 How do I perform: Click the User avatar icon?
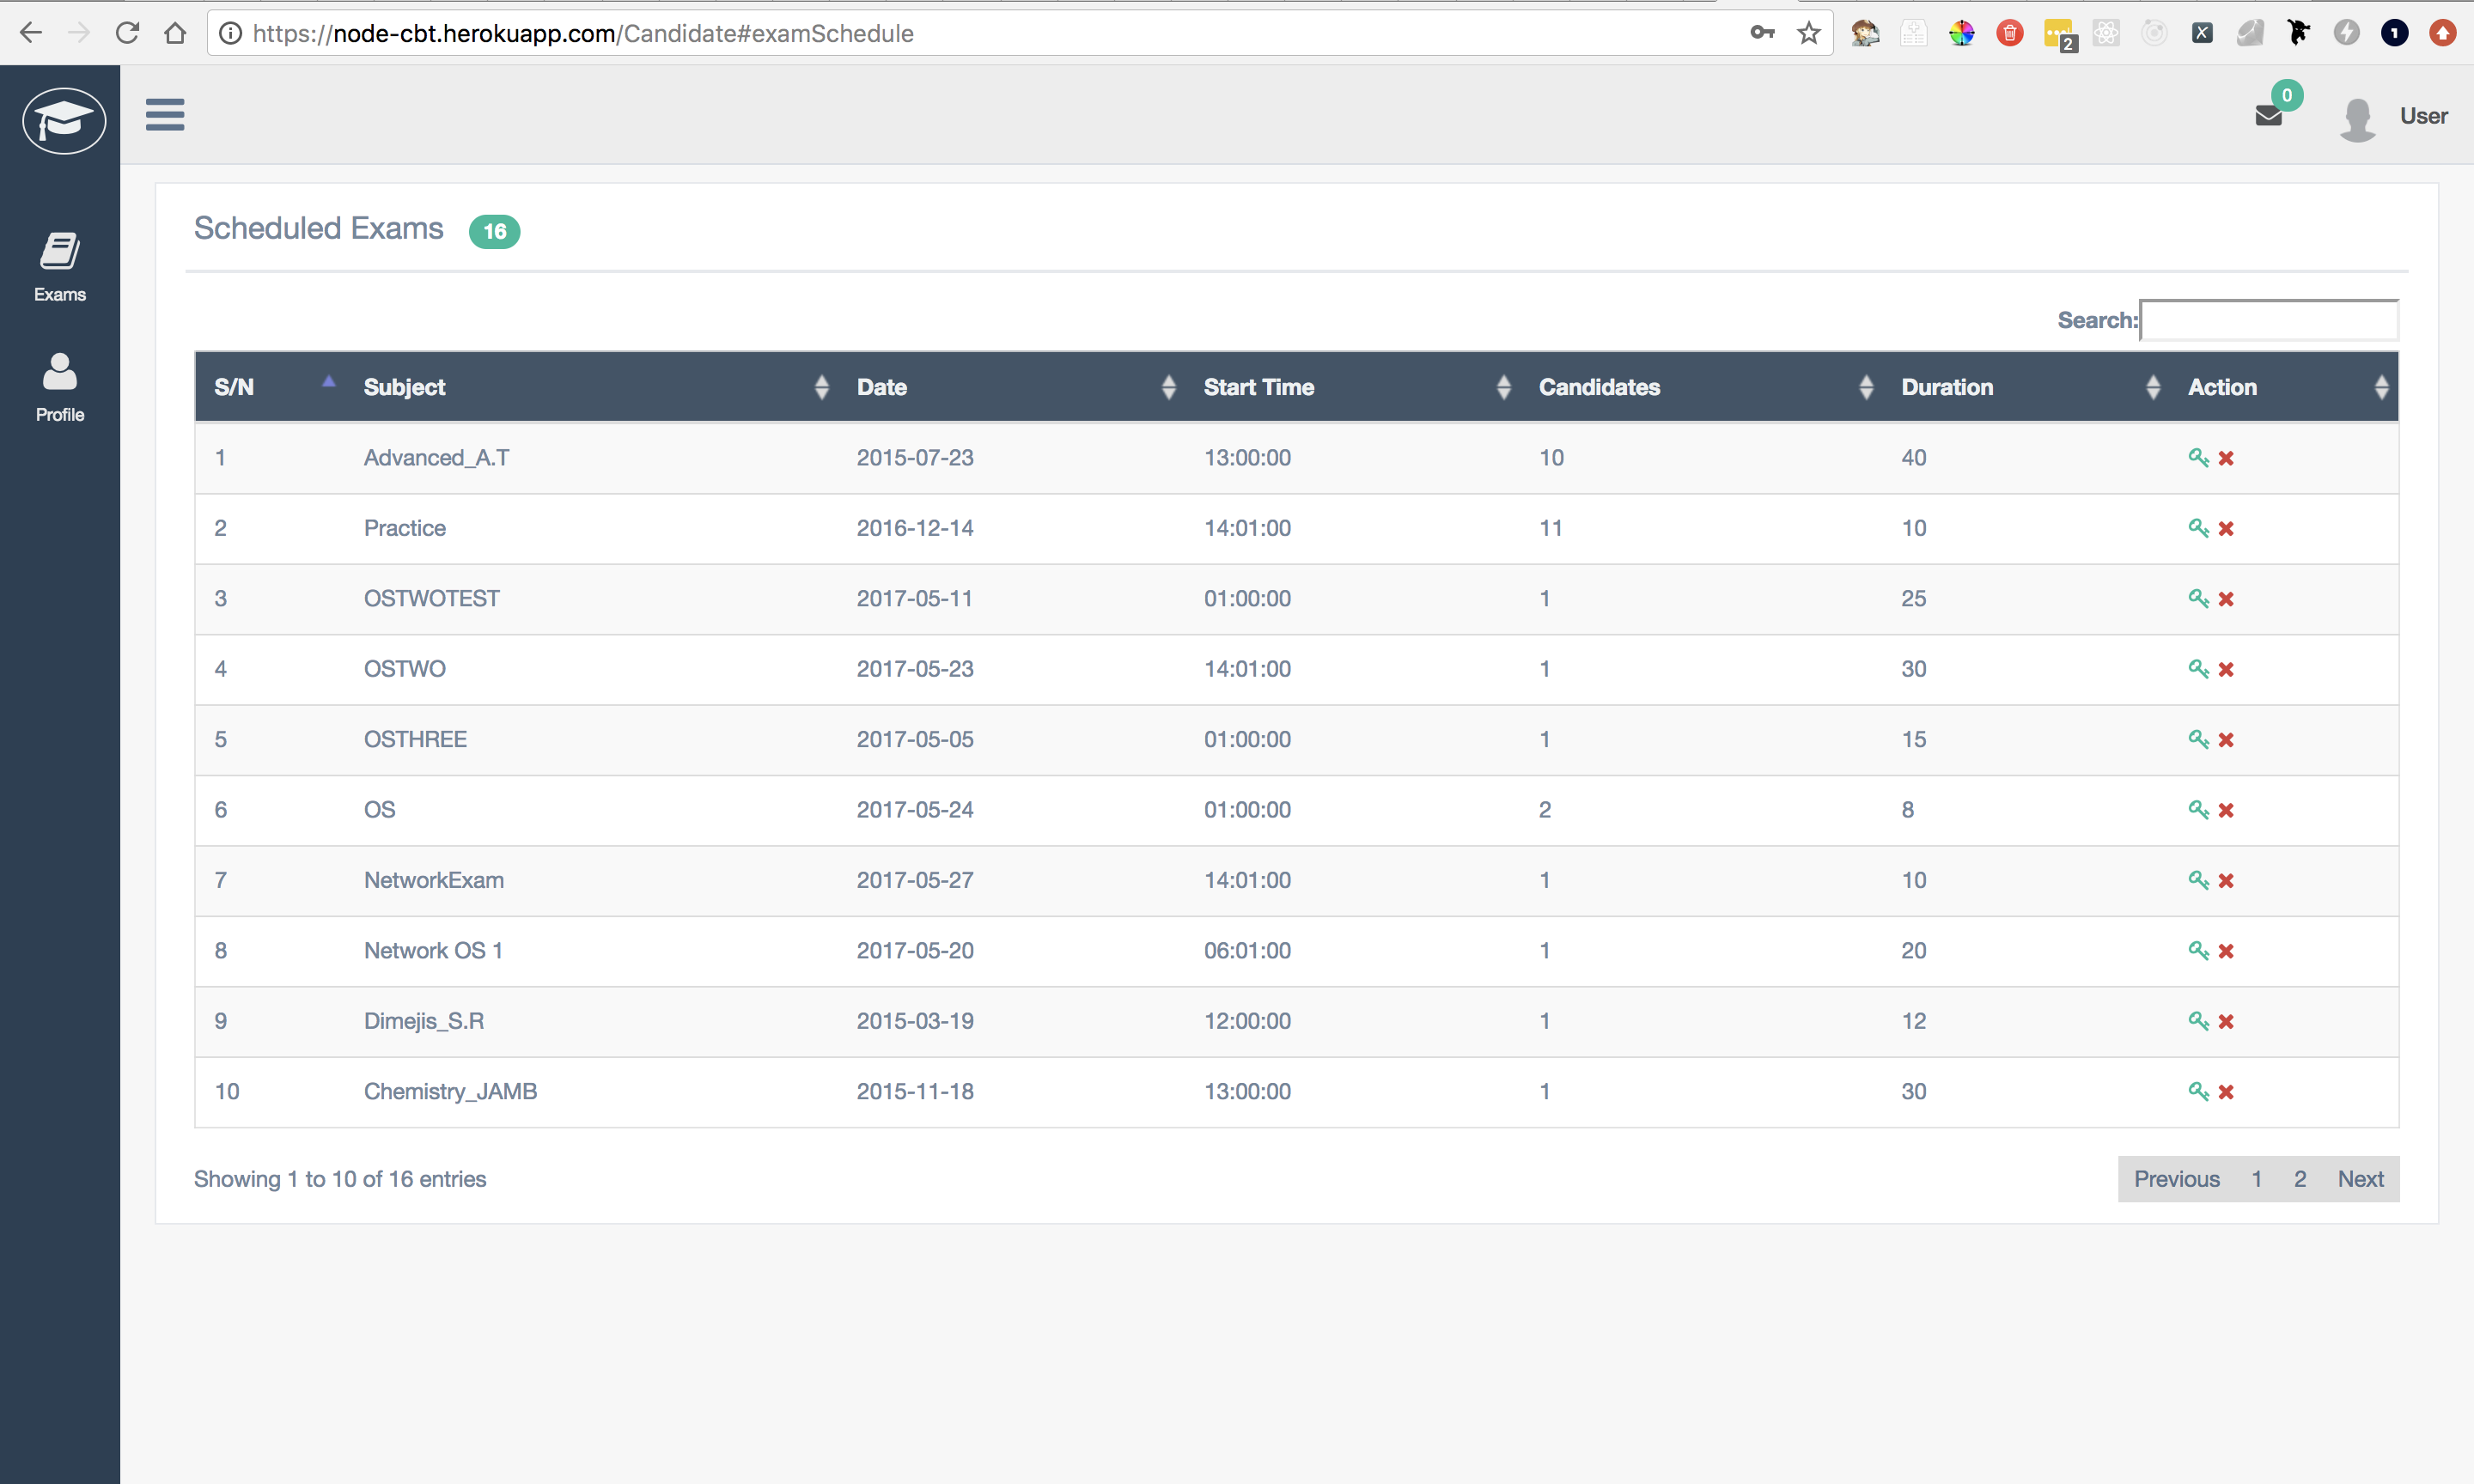[x=2357, y=119]
